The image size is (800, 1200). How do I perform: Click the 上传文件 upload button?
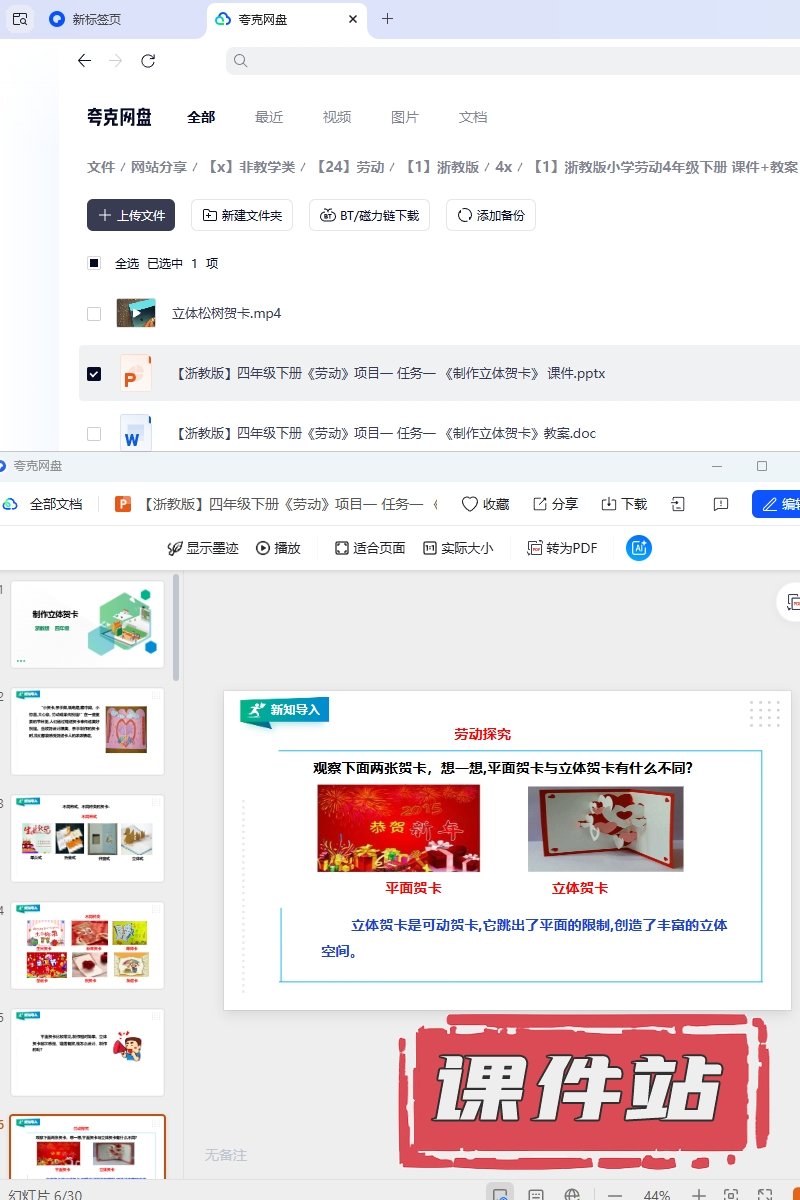131,215
